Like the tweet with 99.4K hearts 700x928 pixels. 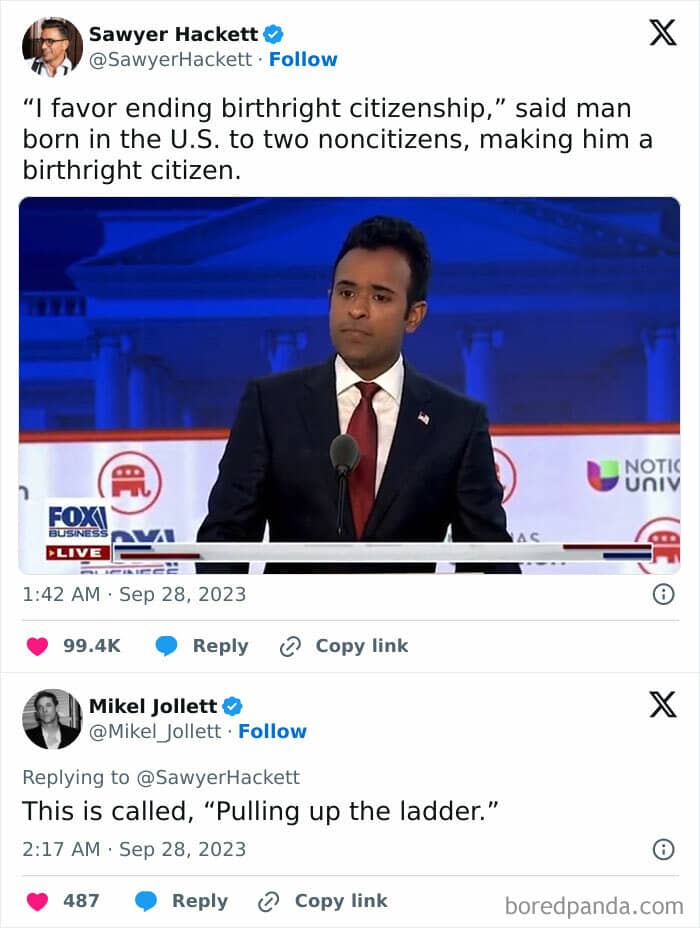(x=37, y=646)
